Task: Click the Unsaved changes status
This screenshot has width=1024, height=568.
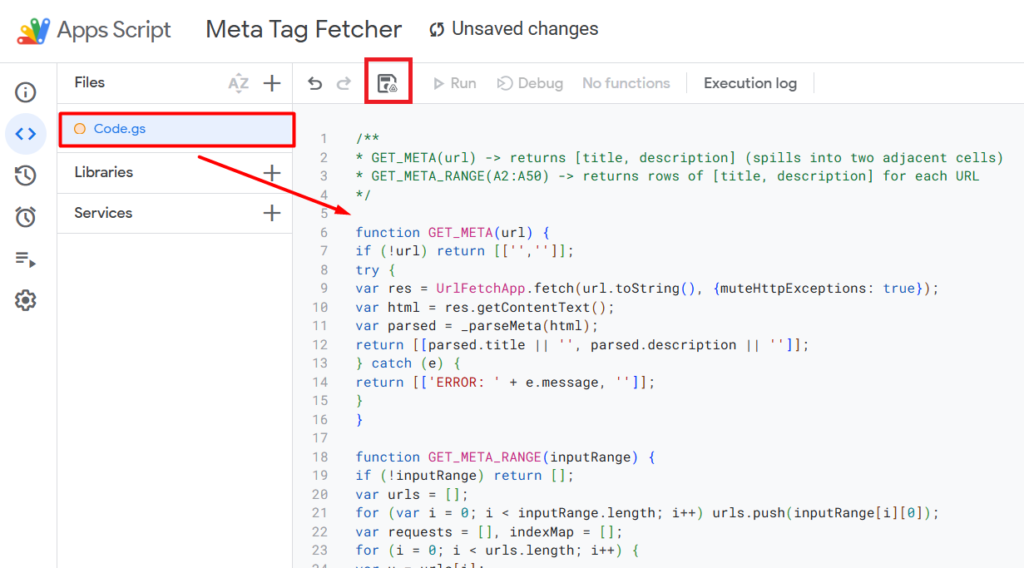Action: point(524,29)
